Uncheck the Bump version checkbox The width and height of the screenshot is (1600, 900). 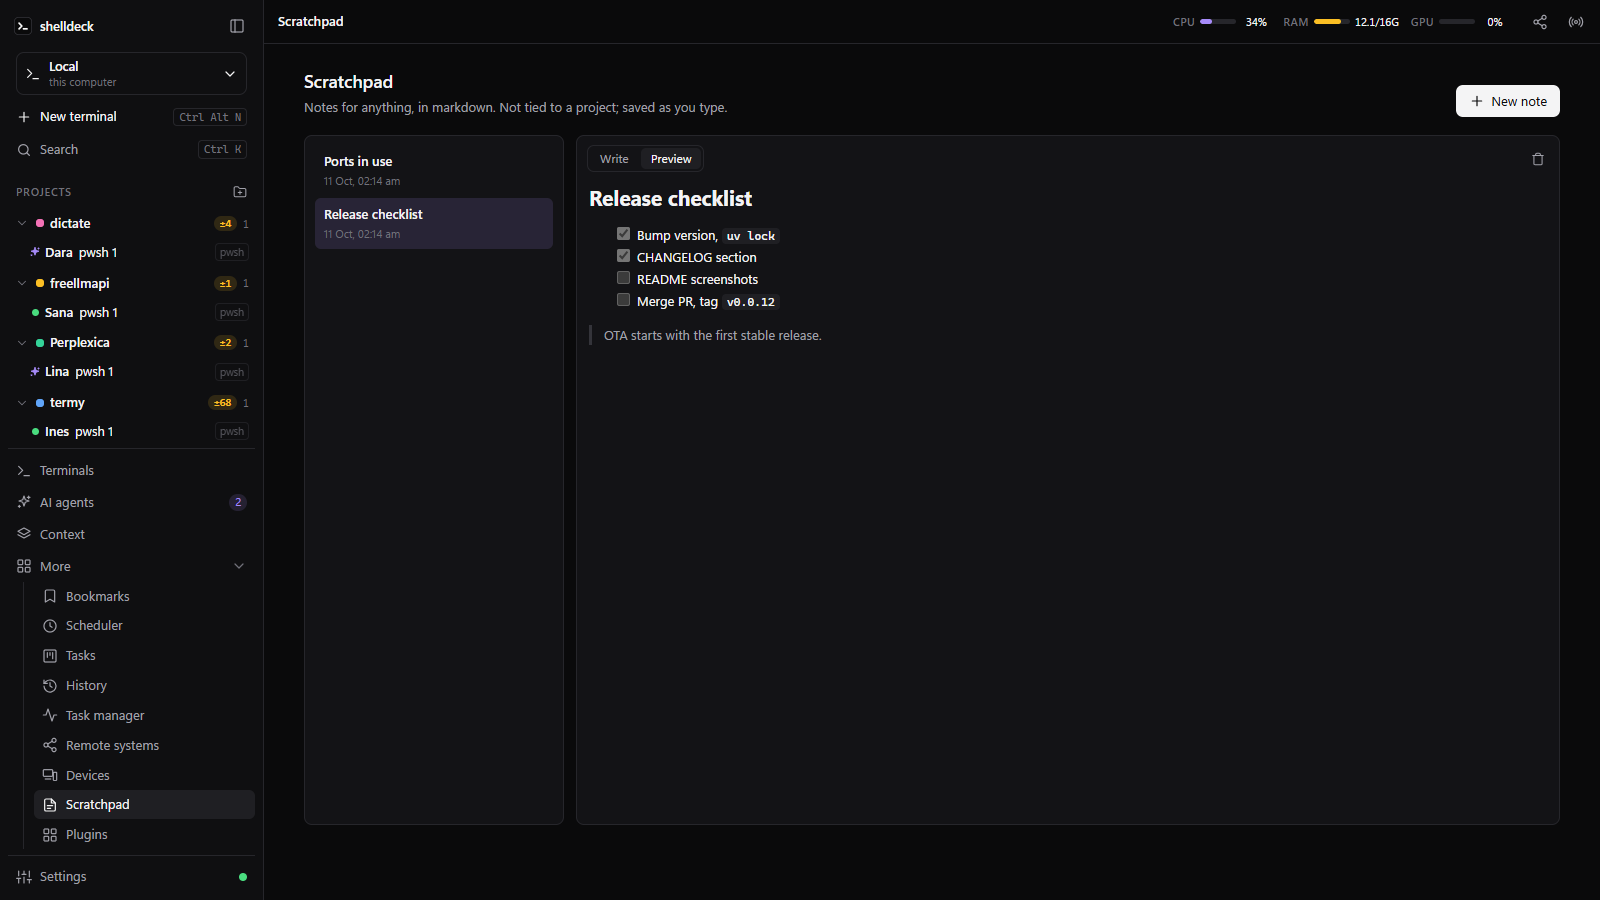tap(623, 234)
